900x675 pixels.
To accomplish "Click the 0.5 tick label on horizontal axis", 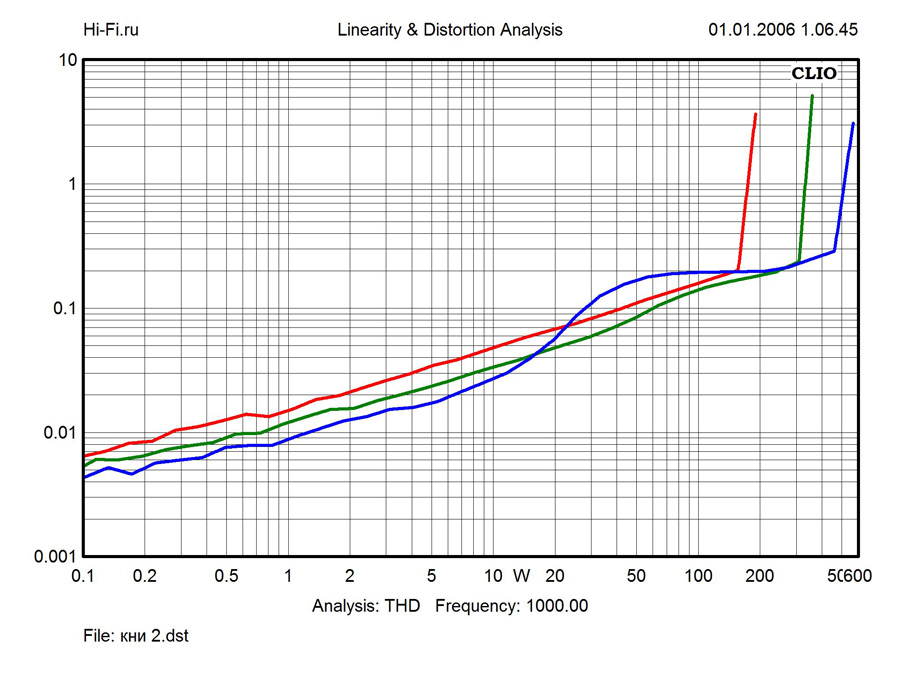I will coord(226,576).
